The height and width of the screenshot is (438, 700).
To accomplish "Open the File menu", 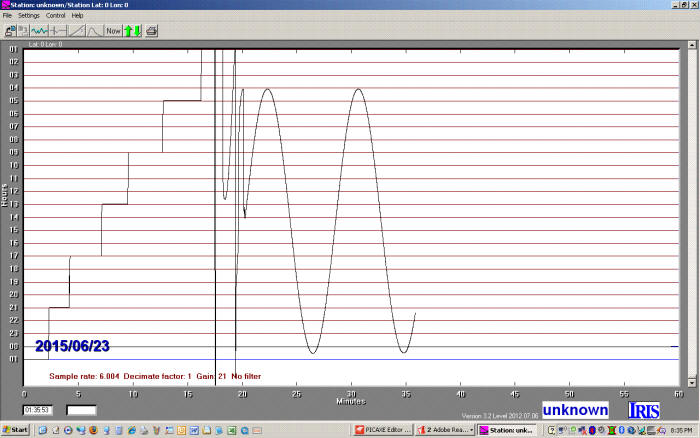I will (7, 16).
